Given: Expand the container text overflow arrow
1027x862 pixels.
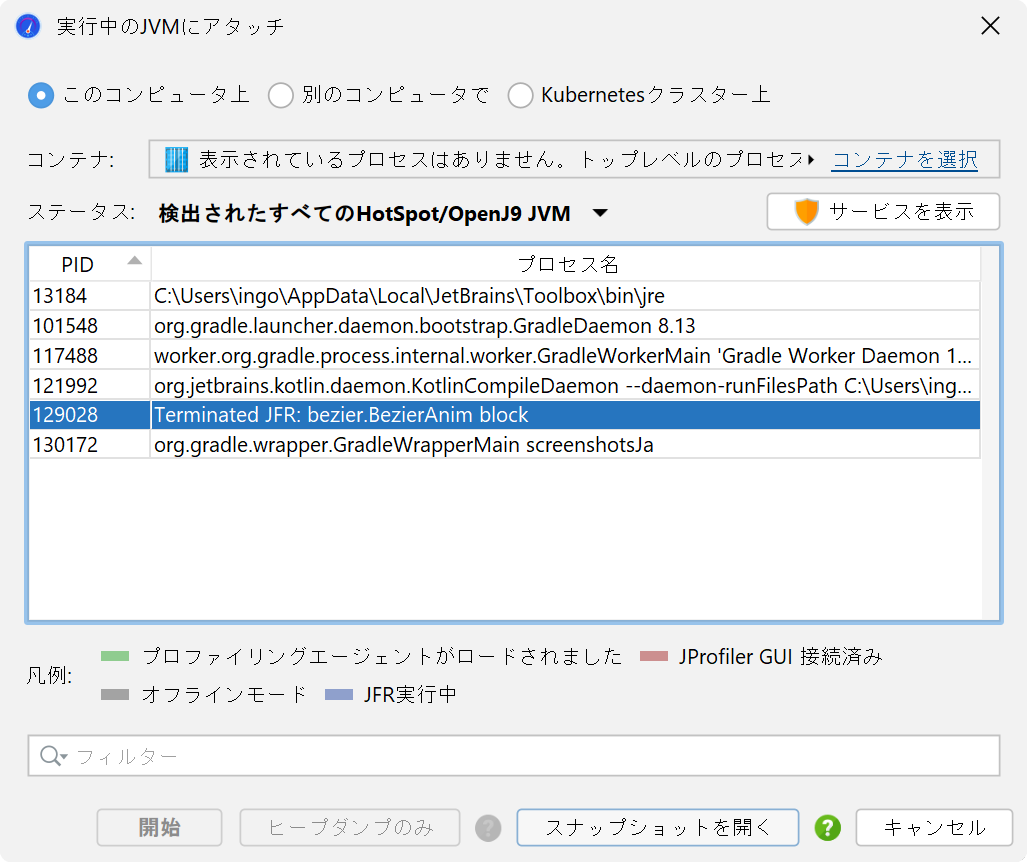Looking at the screenshot, I should 811,159.
